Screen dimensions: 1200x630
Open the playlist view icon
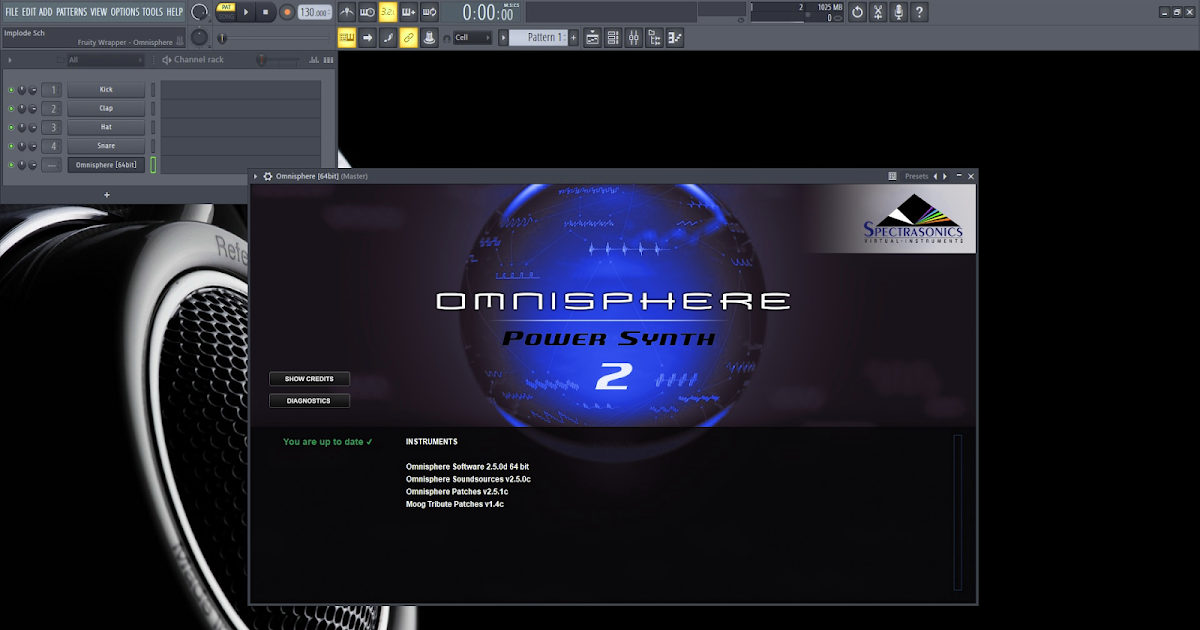pyautogui.click(x=593, y=38)
